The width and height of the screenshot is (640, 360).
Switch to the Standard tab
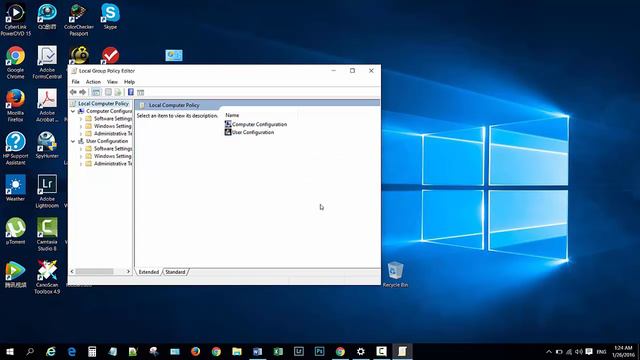tap(175, 272)
